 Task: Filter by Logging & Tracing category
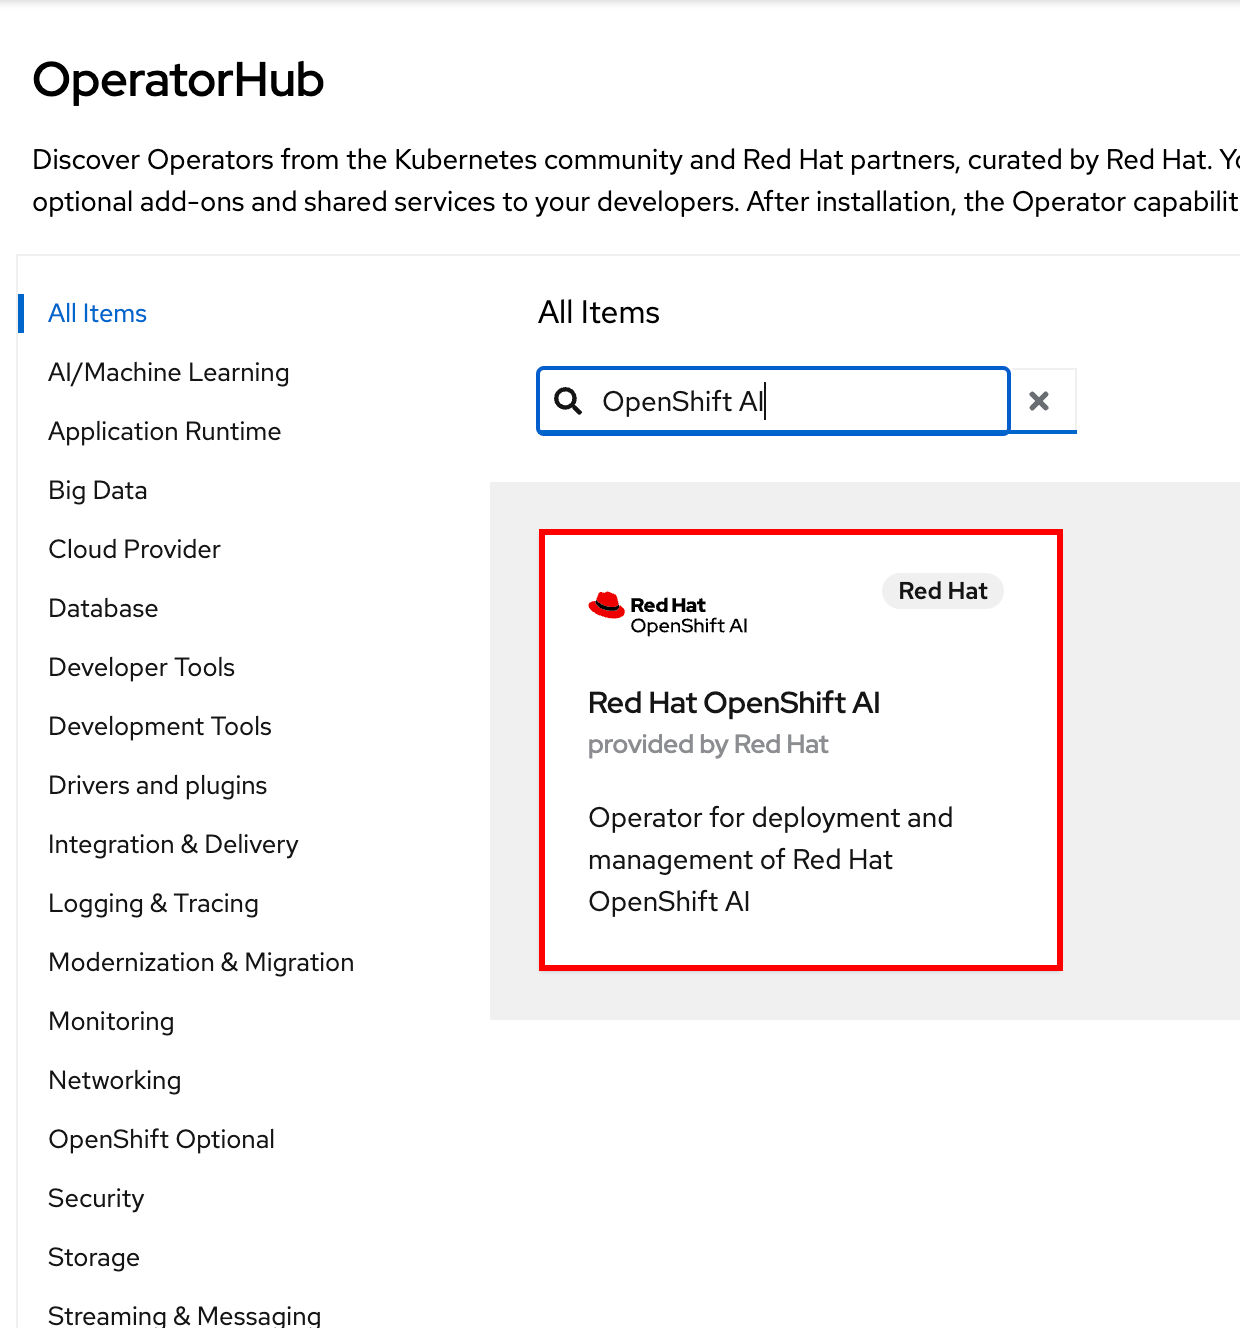(153, 903)
